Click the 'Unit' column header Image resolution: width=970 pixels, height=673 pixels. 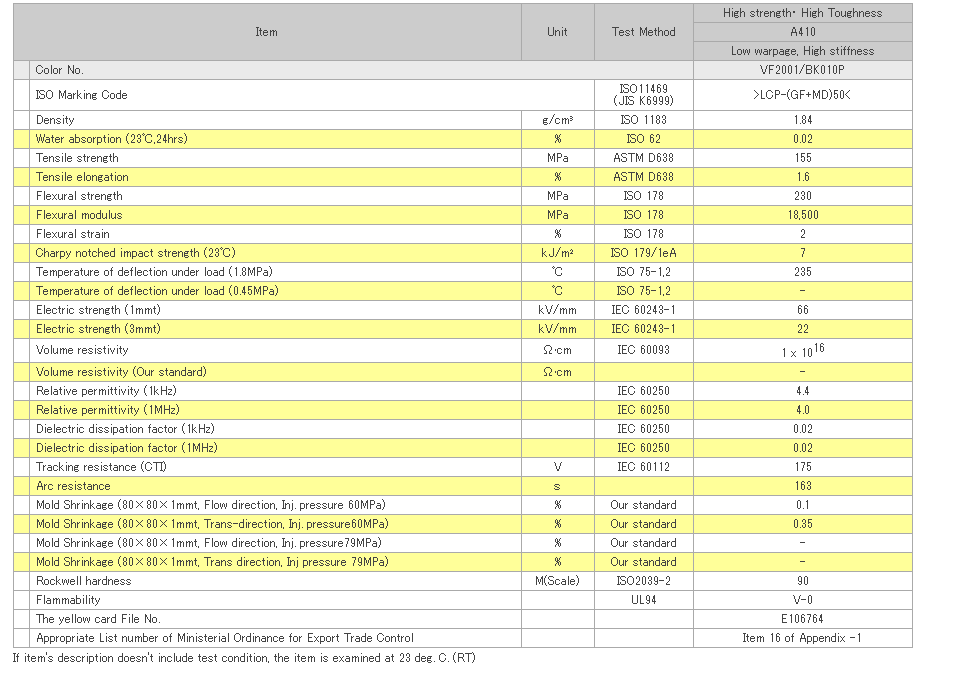coord(557,32)
